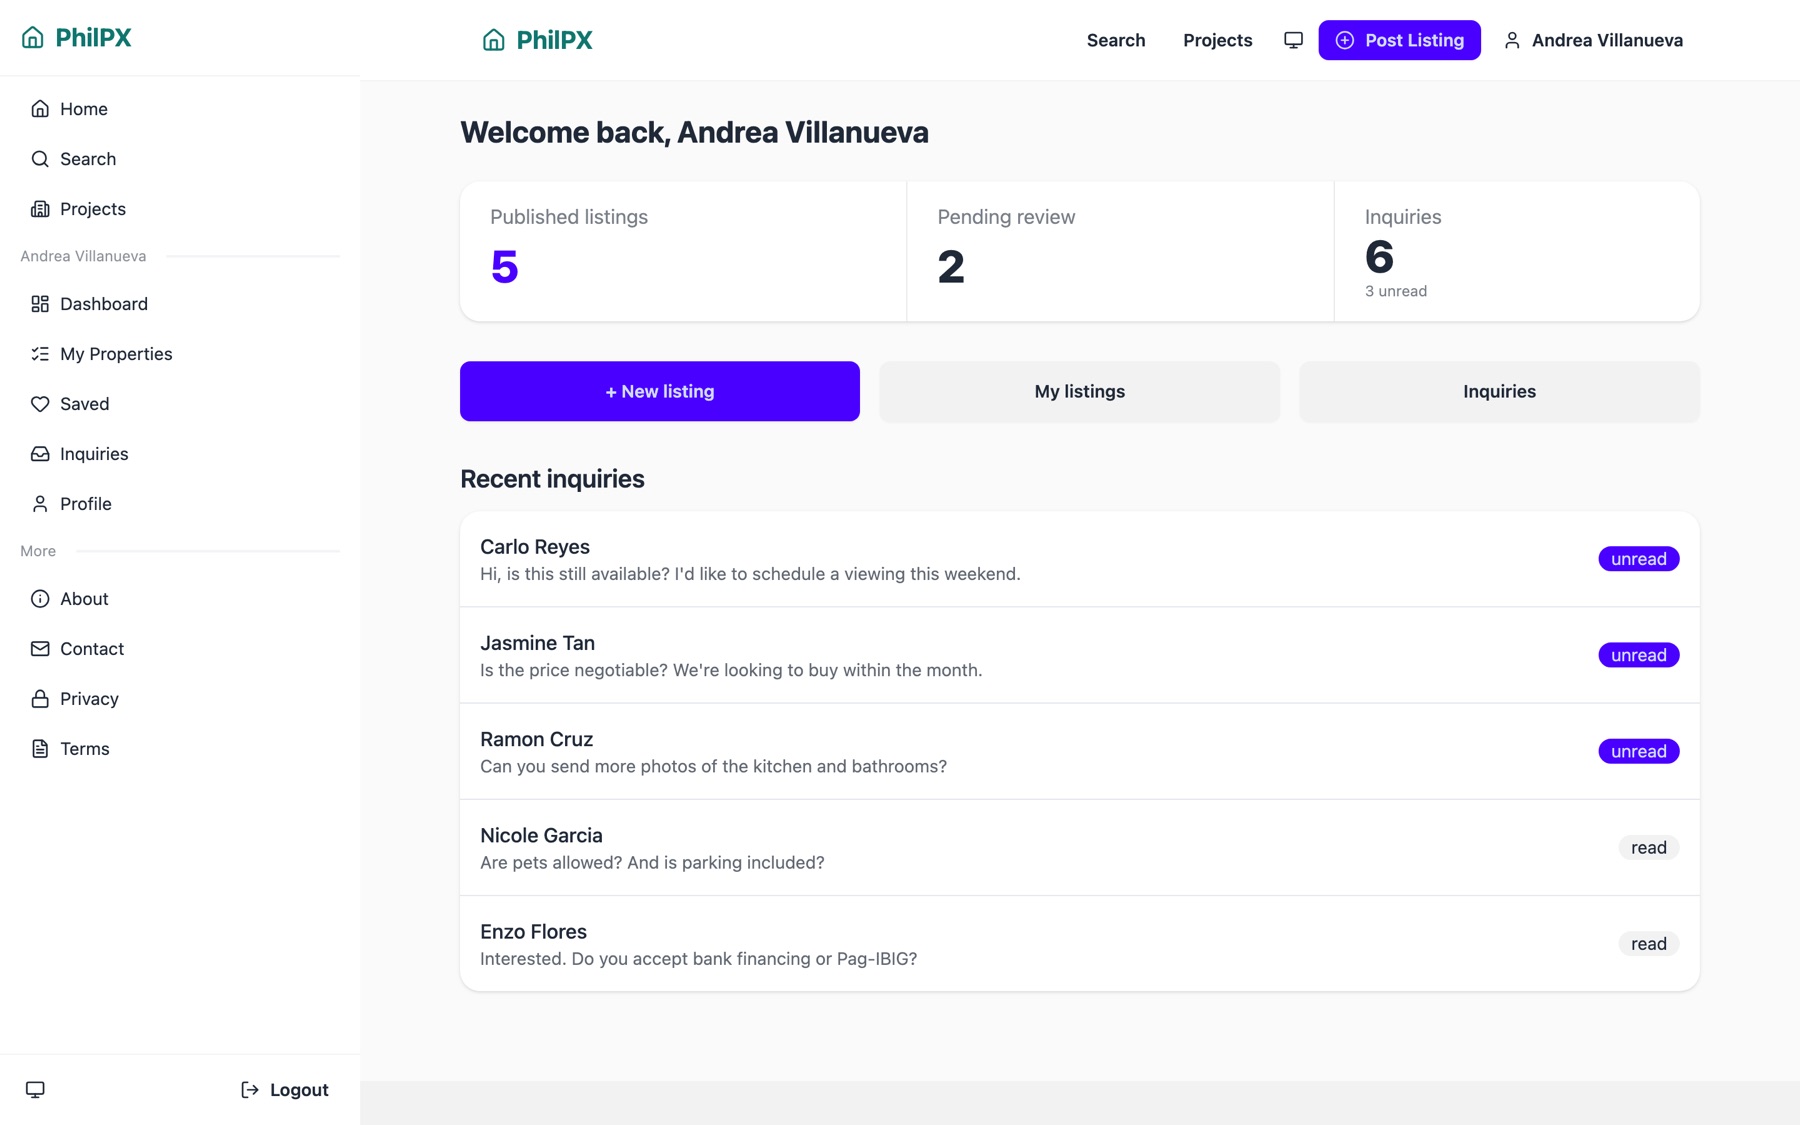Click the unread badge on Ramon Cruz row
Screen dimensions: 1800x1125
[x=1638, y=751]
